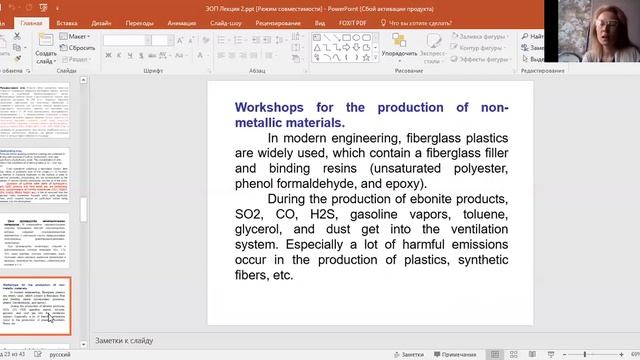The height and width of the screenshot is (360, 640).
Task: Expand the font size dropdown arrow
Action: pyautogui.click(x=171, y=40)
